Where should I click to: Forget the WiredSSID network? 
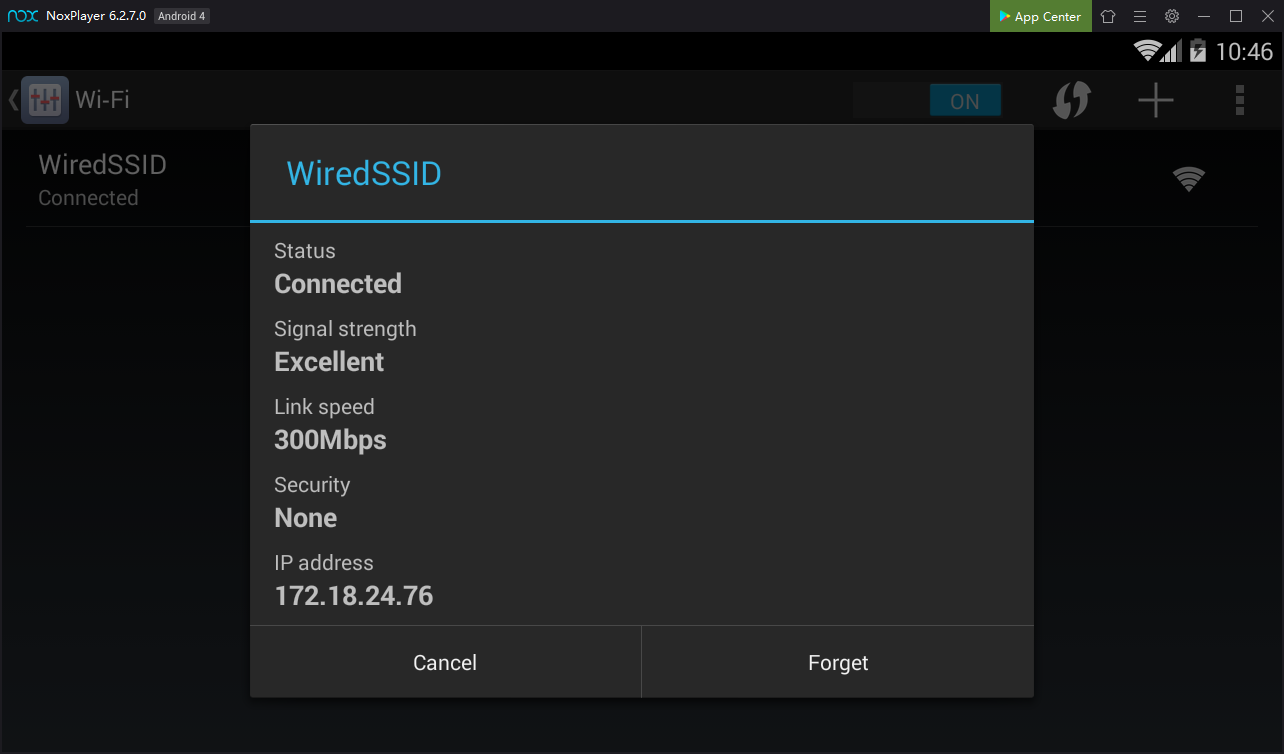(837, 663)
